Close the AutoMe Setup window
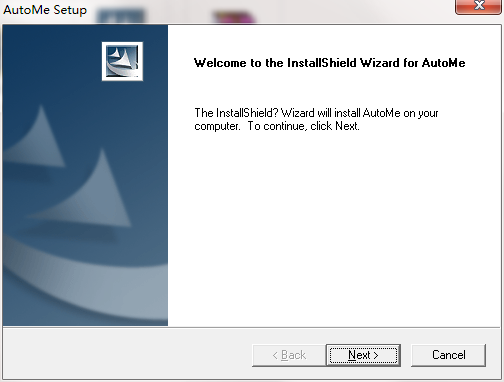The width and height of the screenshot is (504, 382). point(479,6)
